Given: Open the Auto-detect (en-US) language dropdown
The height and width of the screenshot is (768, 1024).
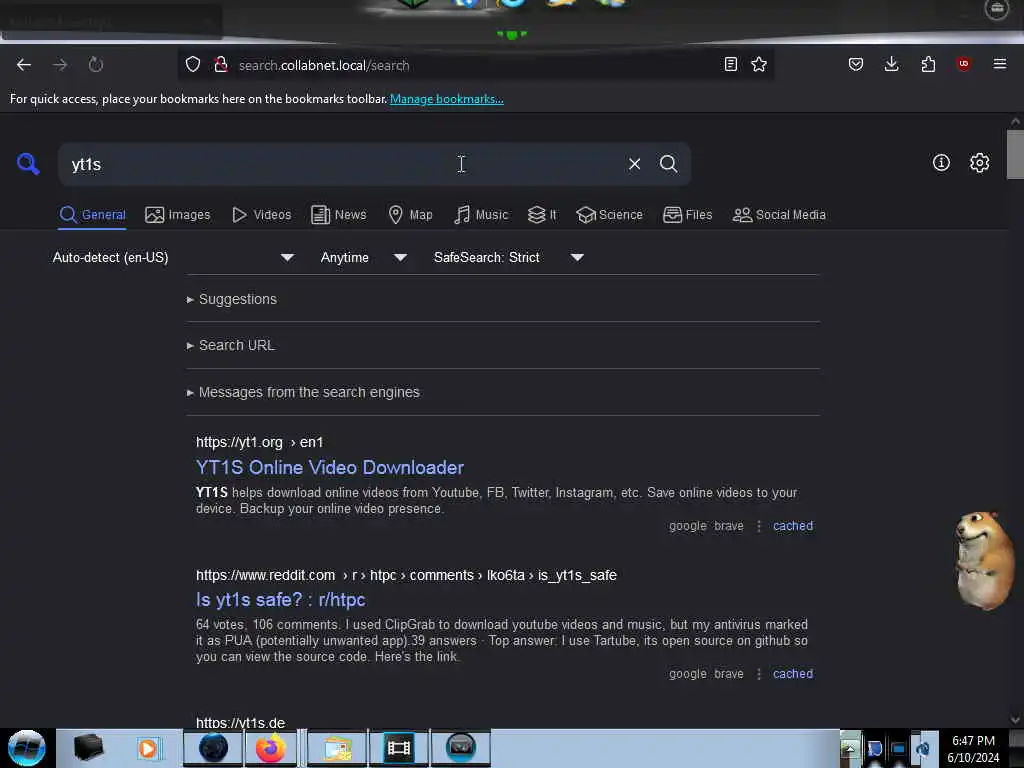Looking at the screenshot, I should point(173,257).
